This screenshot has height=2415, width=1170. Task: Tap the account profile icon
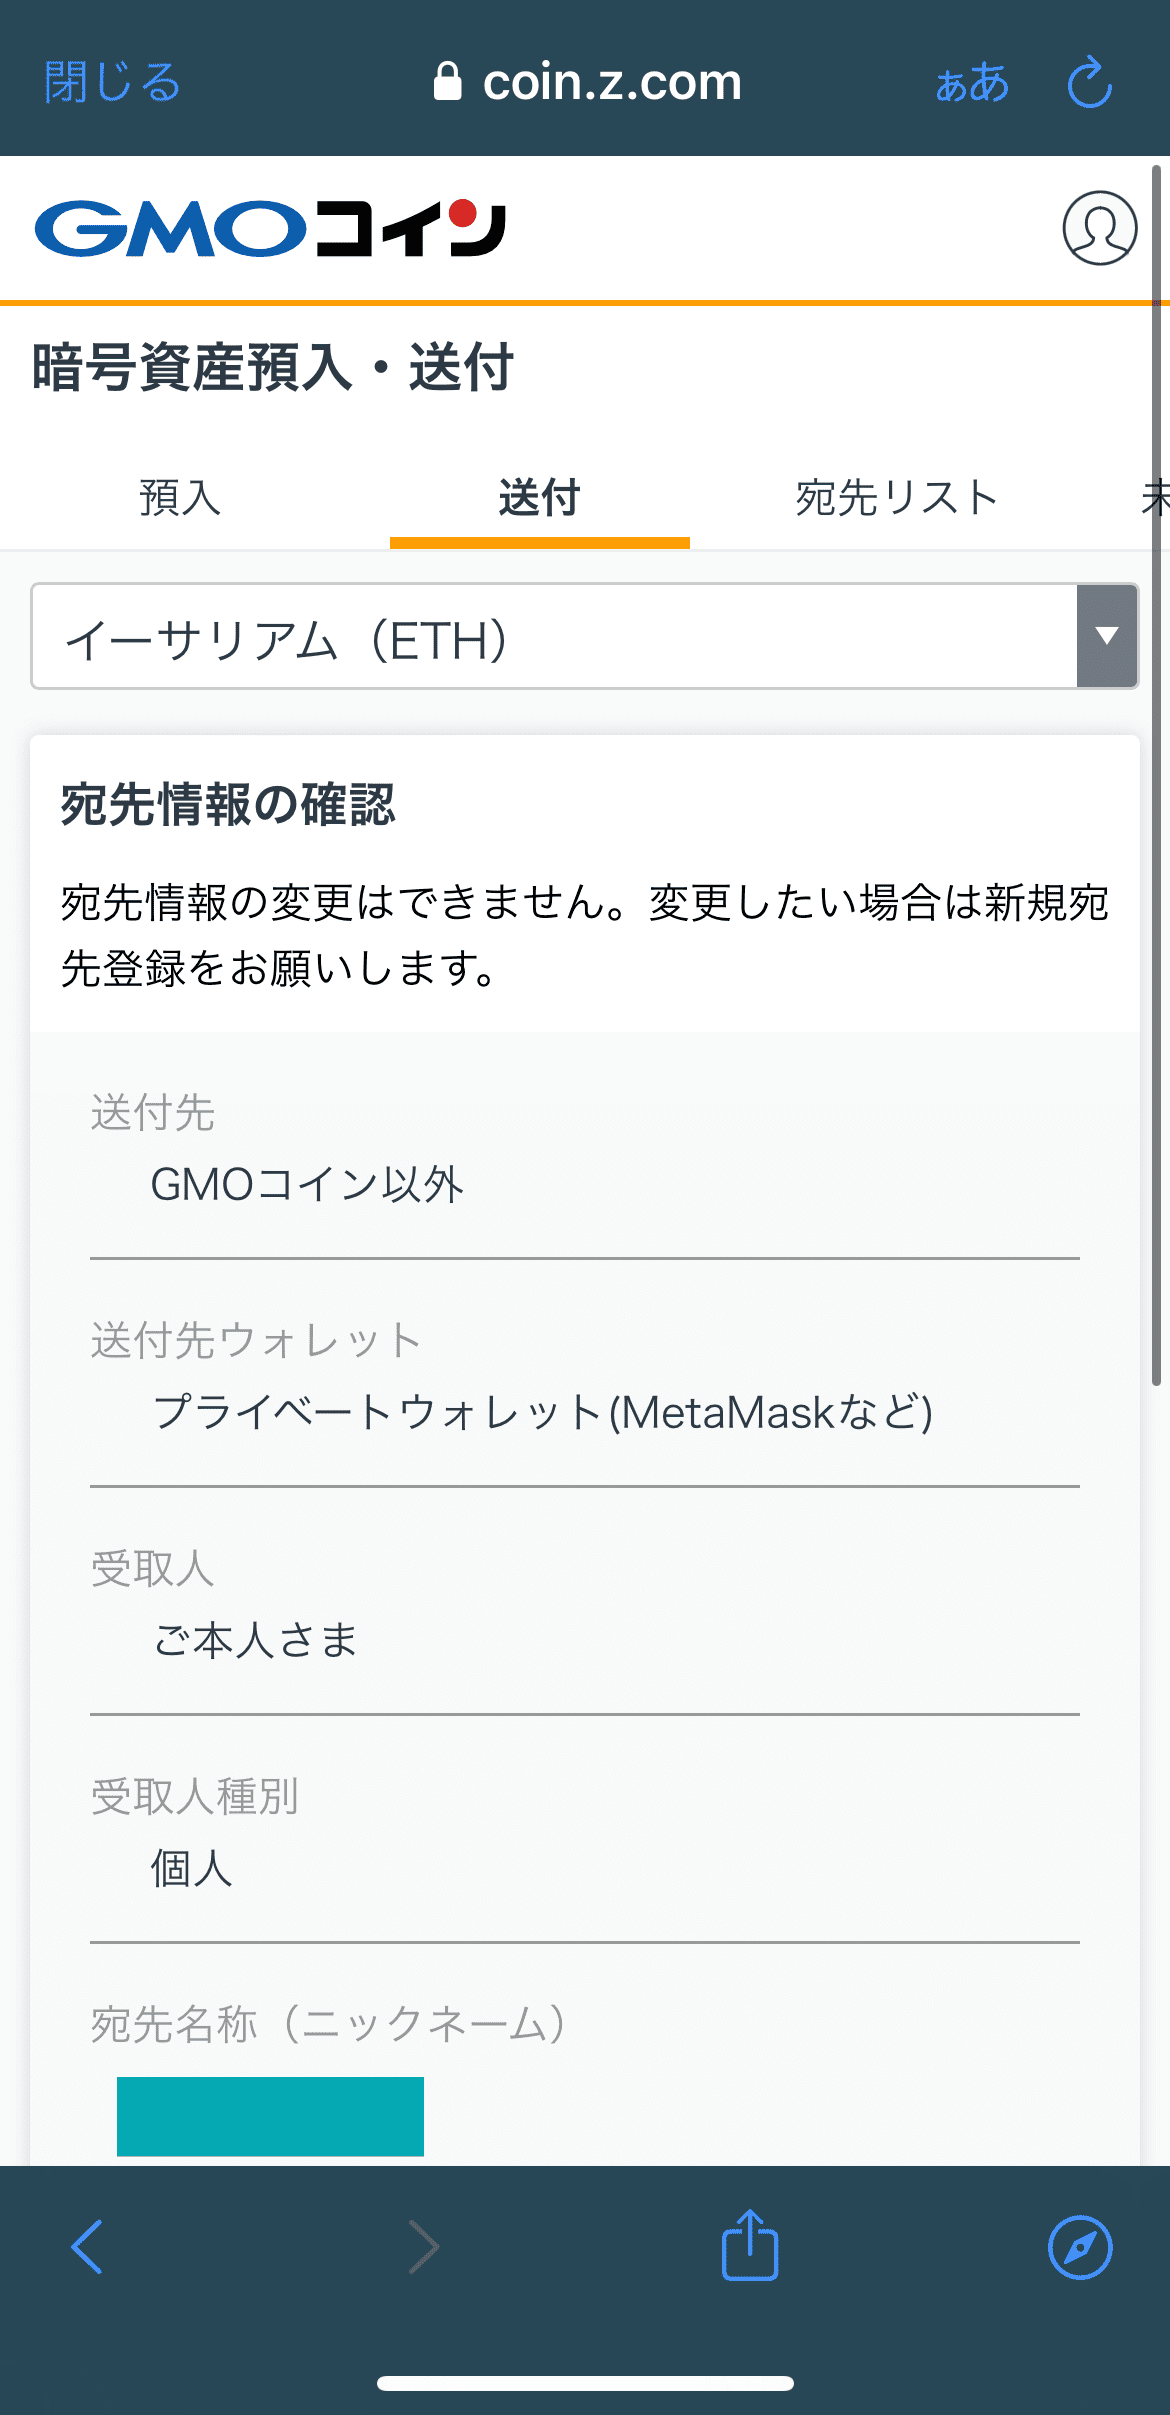coord(1099,228)
